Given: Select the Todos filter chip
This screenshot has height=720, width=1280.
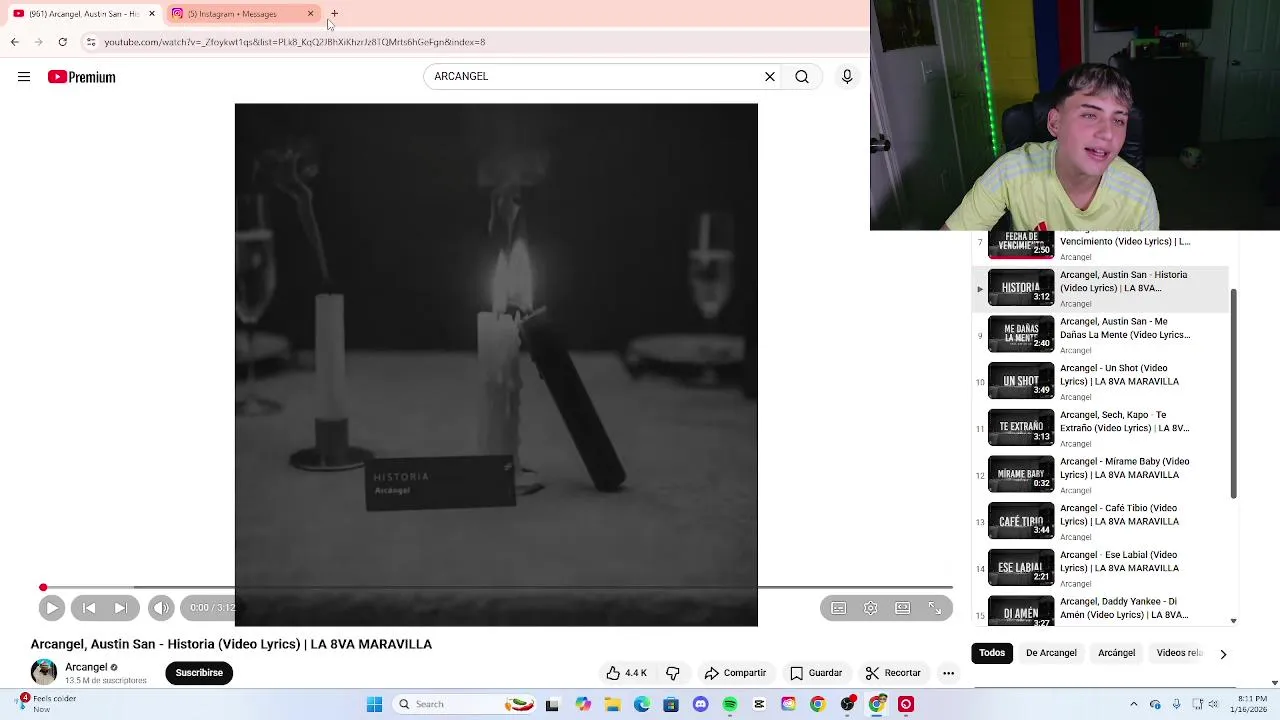Looking at the screenshot, I should (x=992, y=653).
